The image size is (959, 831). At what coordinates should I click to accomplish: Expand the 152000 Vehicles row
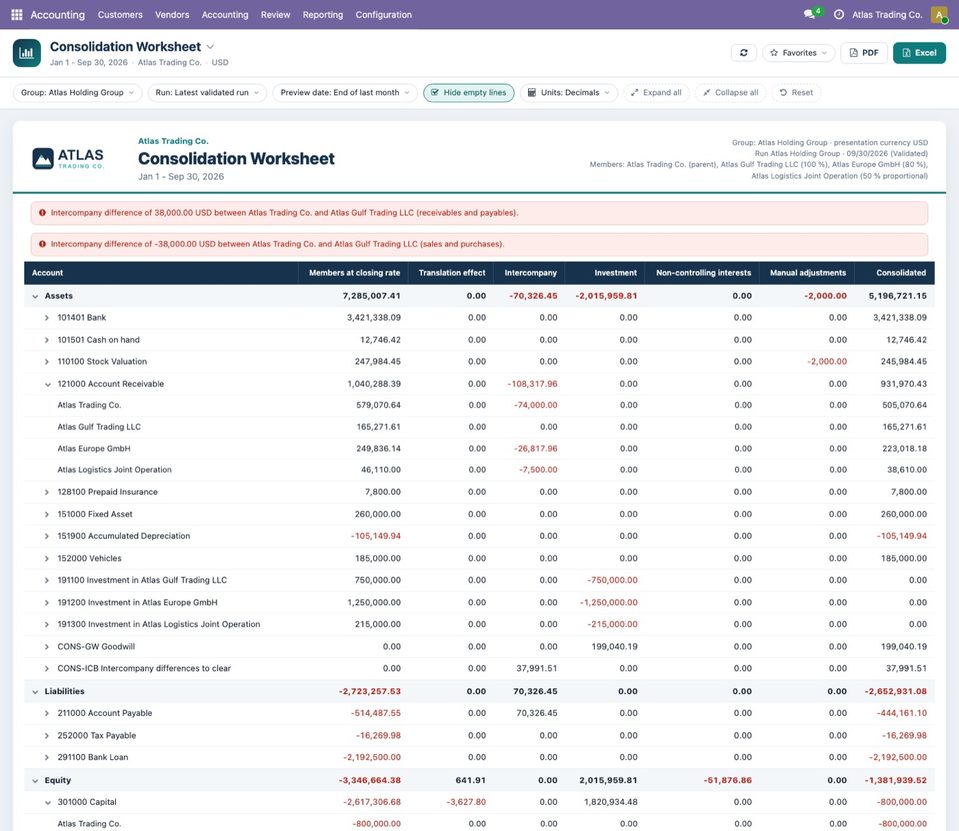[46, 559]
